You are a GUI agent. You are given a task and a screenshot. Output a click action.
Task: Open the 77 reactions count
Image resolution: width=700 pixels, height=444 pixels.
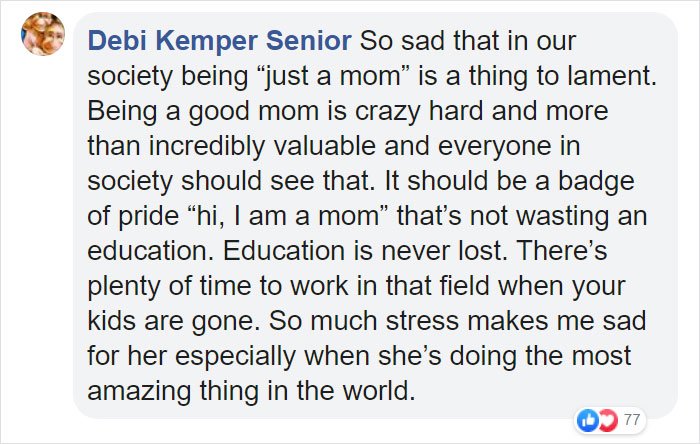point(632,420)
